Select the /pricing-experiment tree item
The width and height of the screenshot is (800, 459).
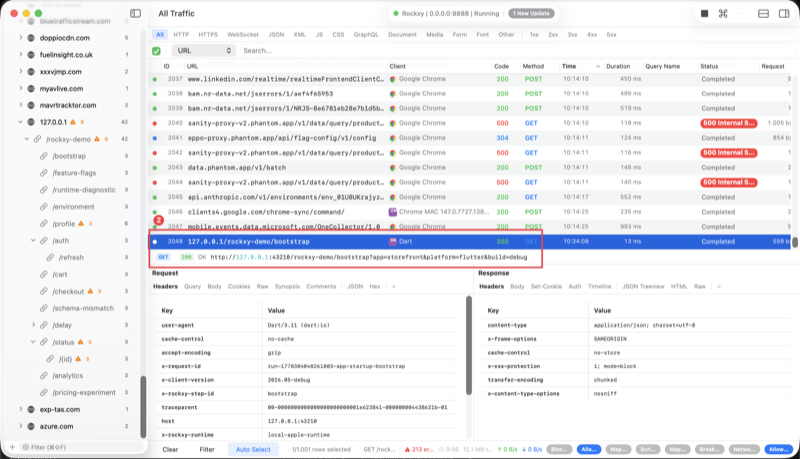84,392
